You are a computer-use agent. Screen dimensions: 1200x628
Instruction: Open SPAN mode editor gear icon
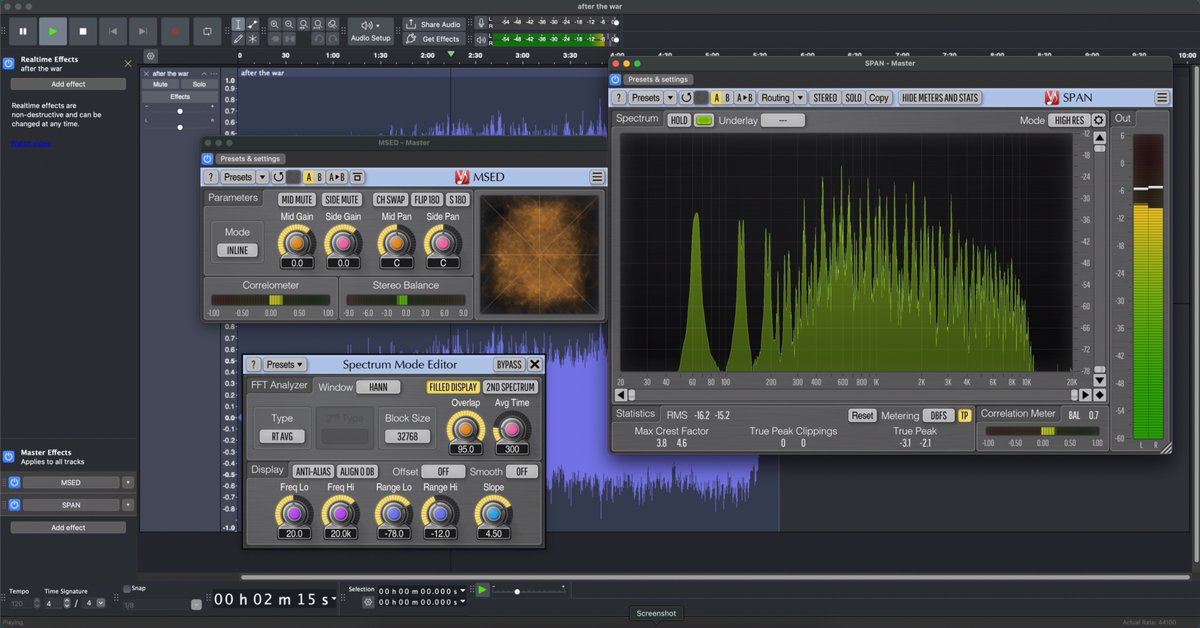[x=1099, y=120]
